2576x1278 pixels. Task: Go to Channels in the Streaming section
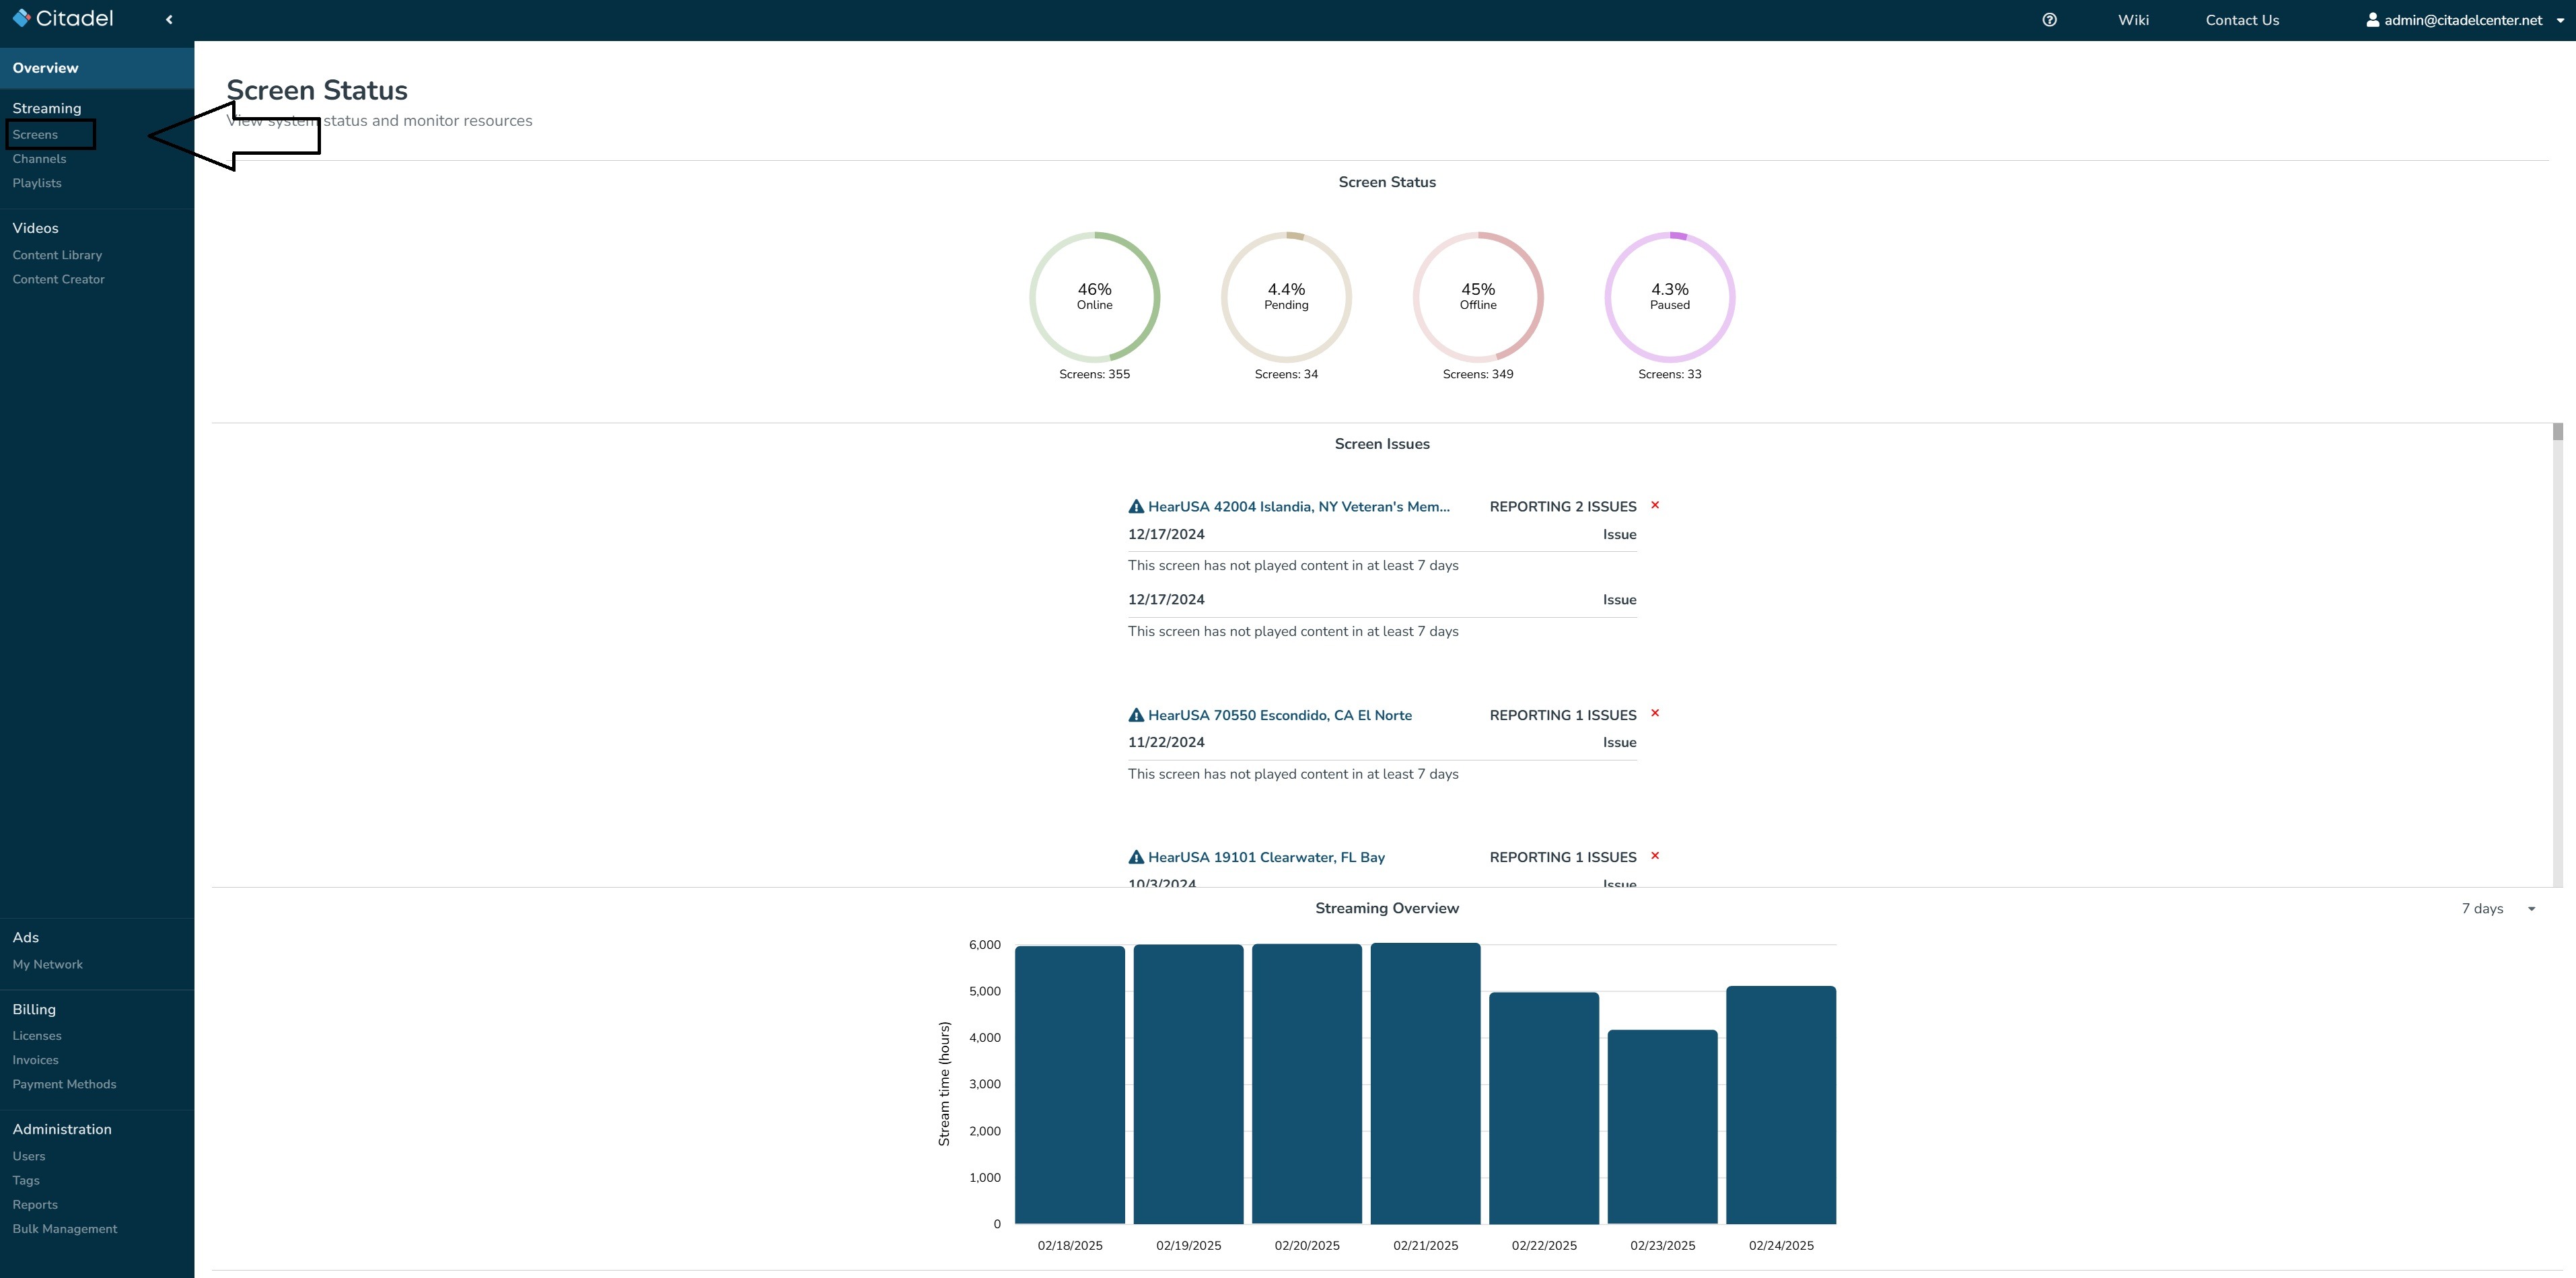39,159
